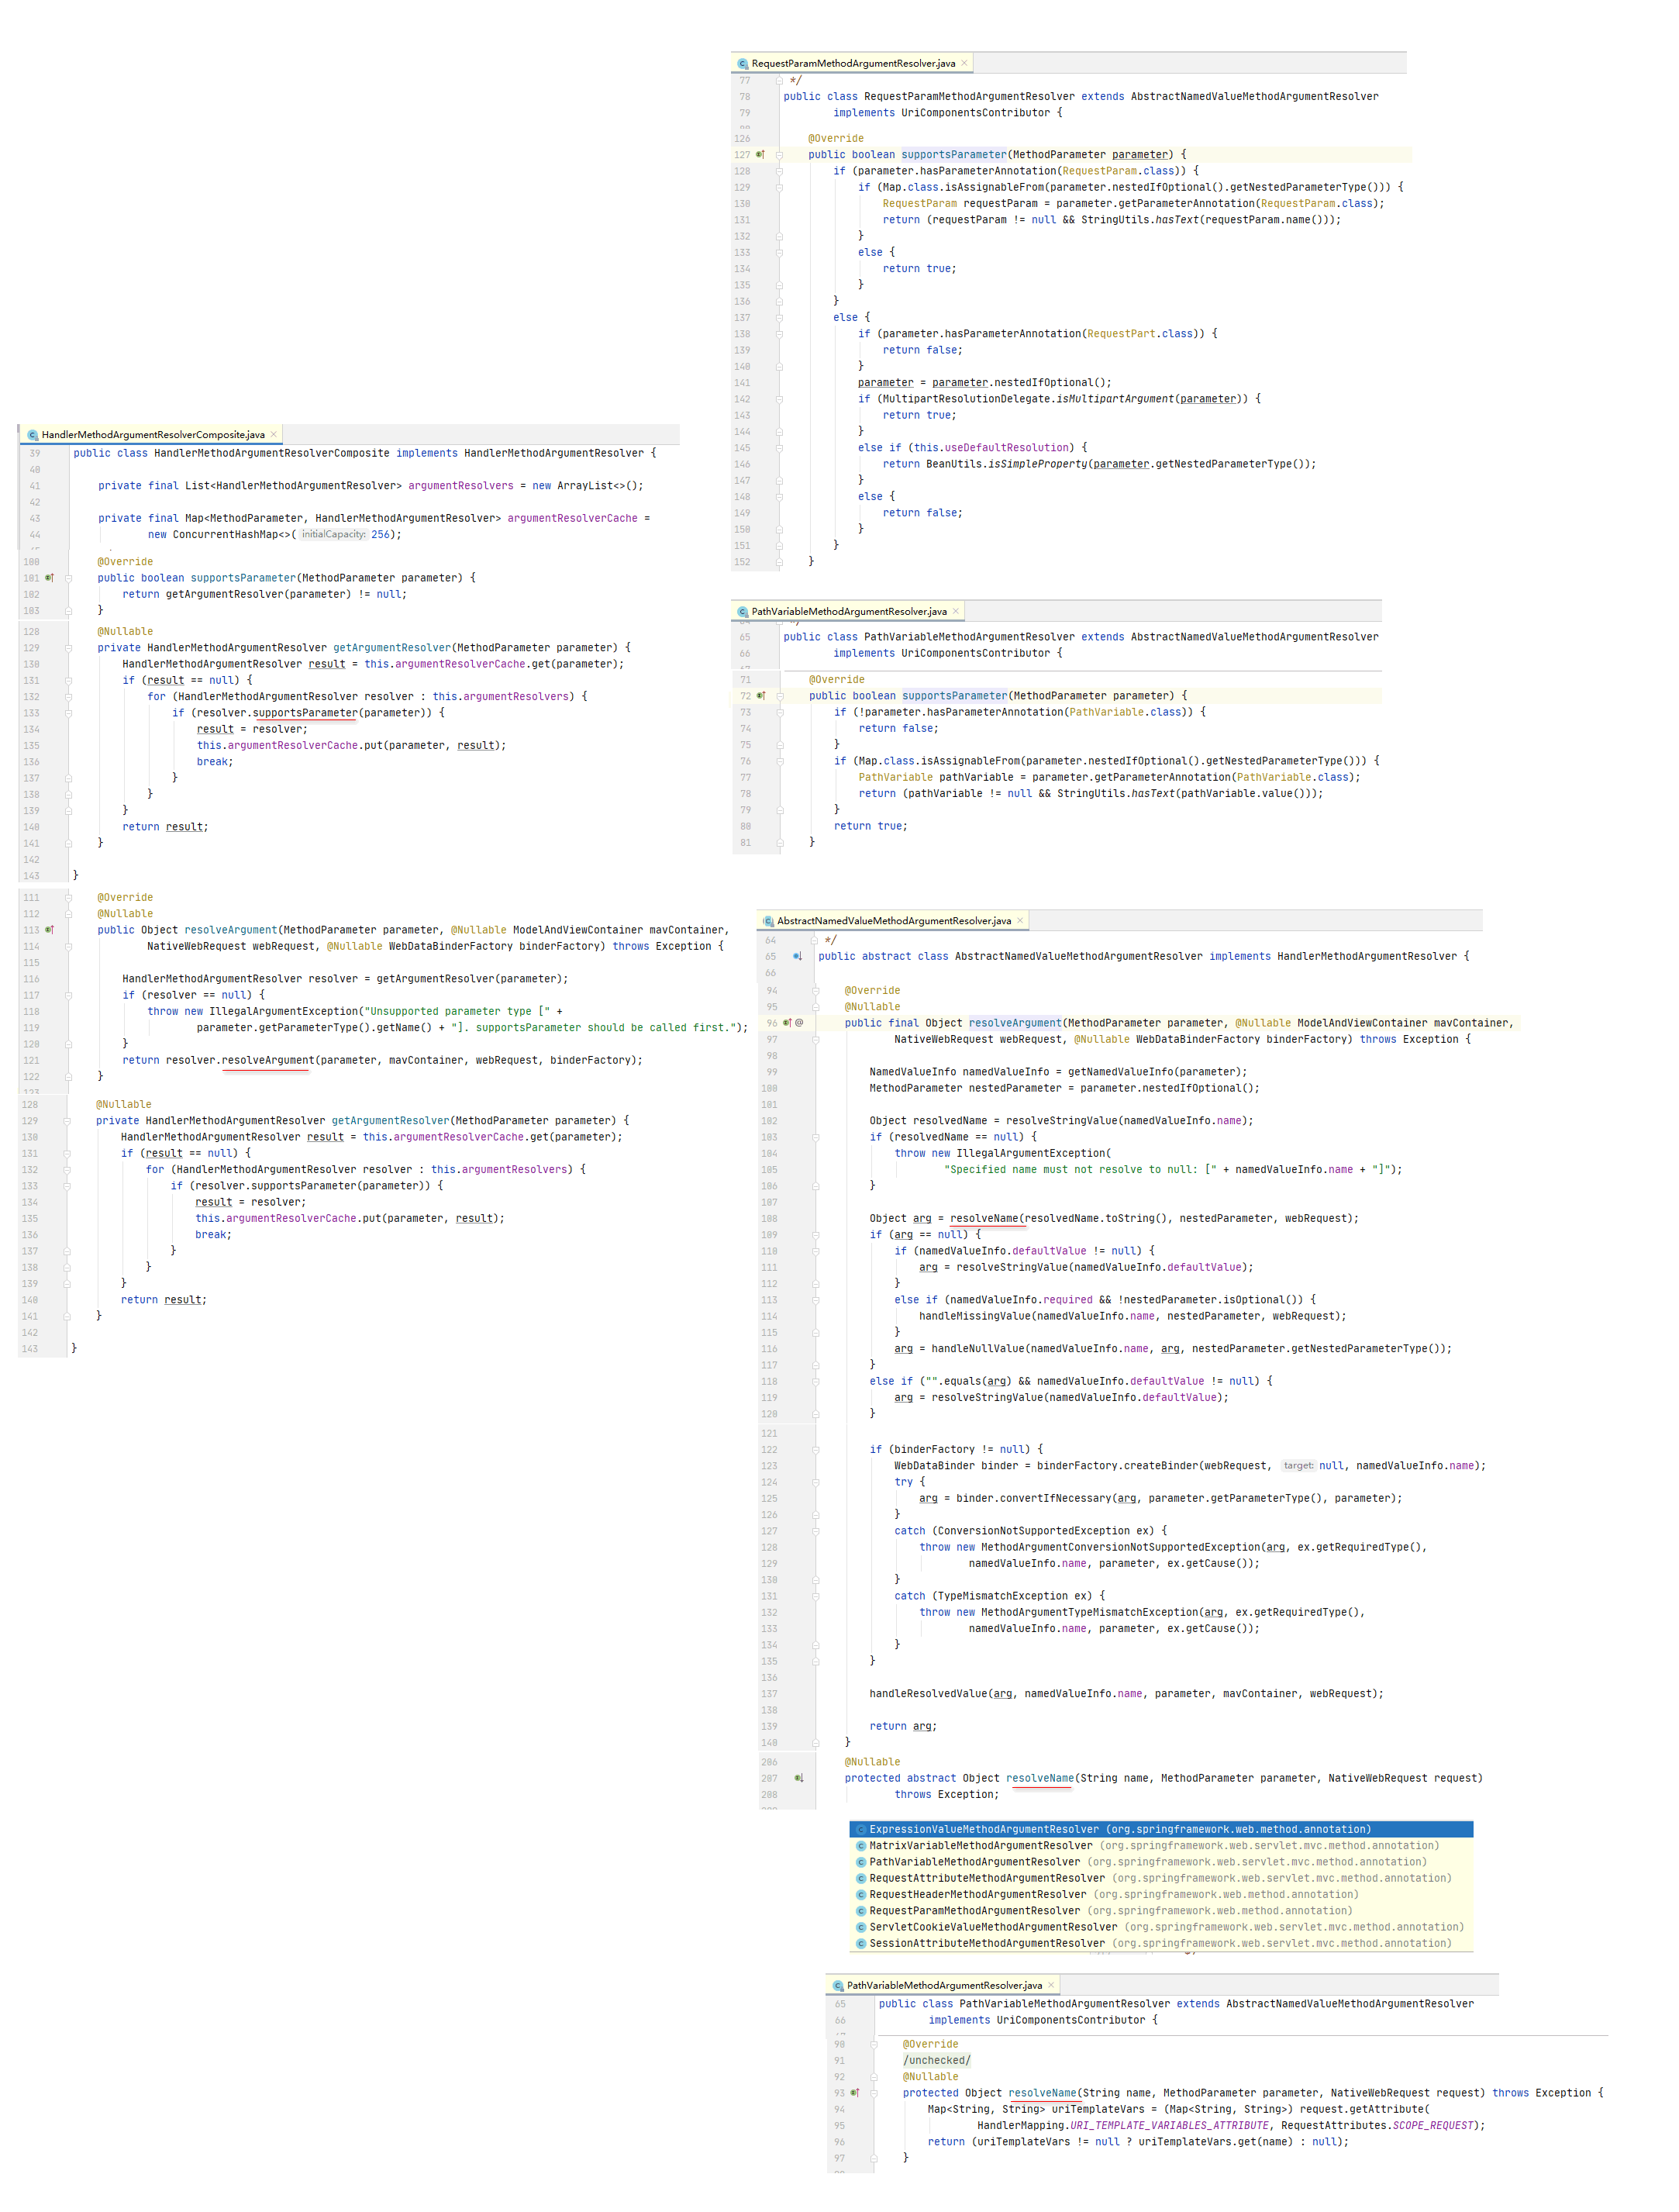Click class icon beside ExpressionValueMethodArgumentResolver in popup
Viewport: 1679px width, 2212px height.
pyautogui.click(x=861, y=1830)
